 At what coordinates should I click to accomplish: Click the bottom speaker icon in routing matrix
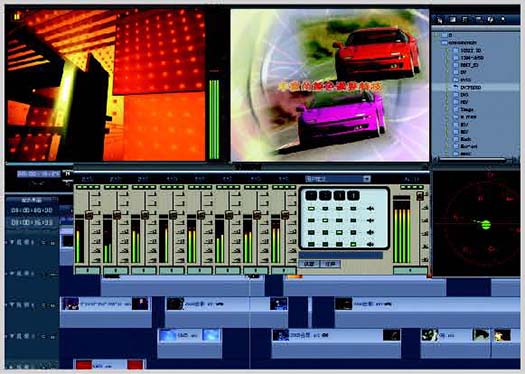coord(370,244)
